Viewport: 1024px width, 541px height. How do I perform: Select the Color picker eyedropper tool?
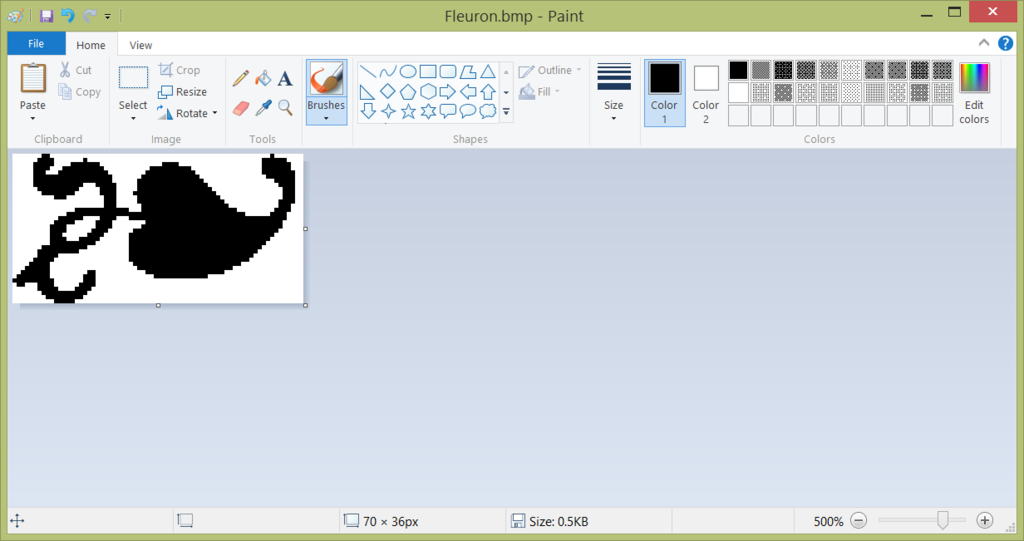click(263, 107)
